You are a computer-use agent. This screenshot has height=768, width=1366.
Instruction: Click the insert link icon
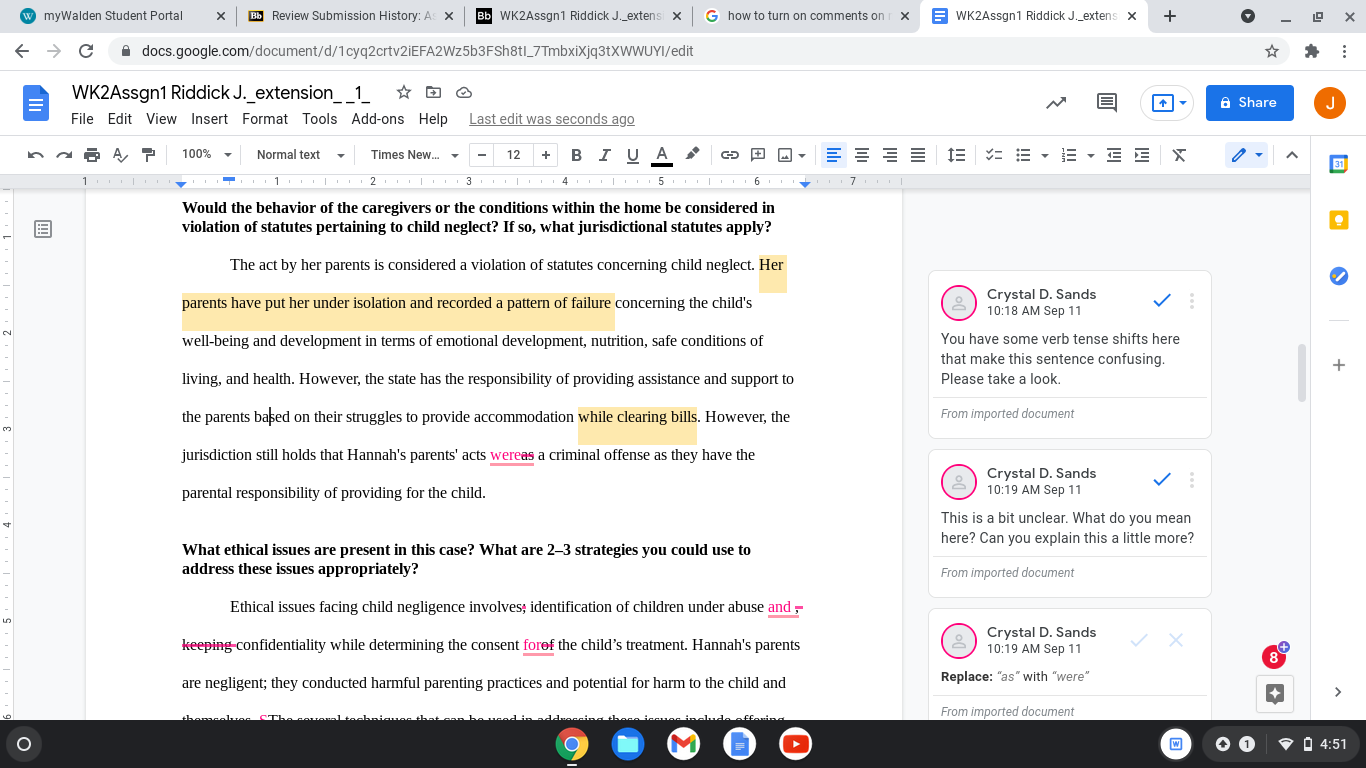point(730,155)
